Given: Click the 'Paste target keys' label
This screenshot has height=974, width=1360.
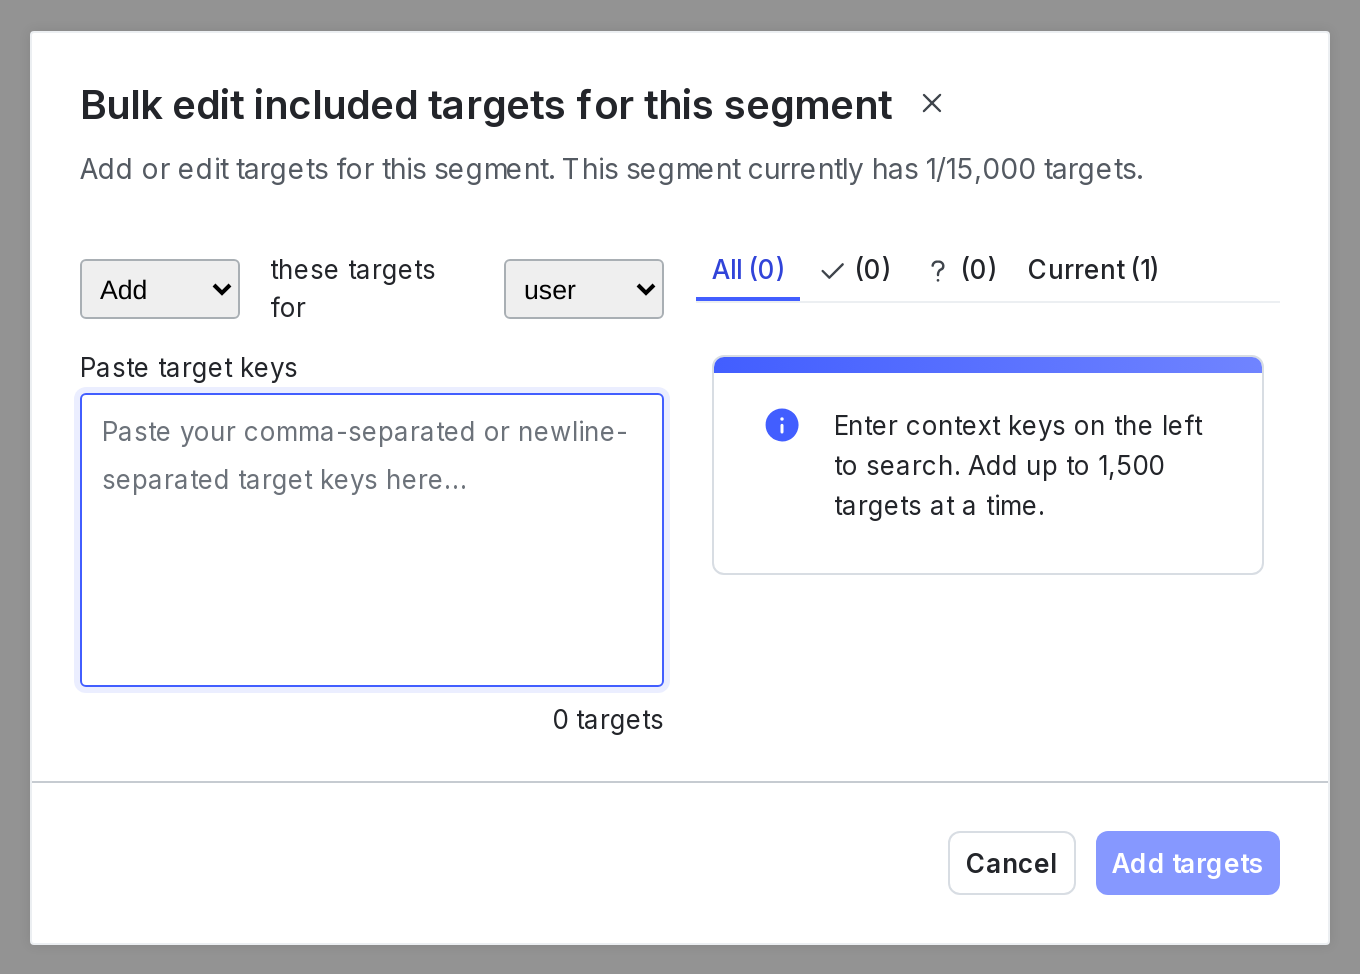Looking at the screenshot, I should 189,368.
